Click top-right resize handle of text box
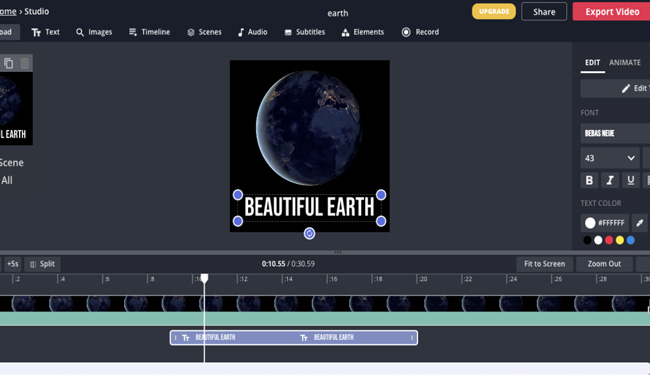This screenshot has height=375, width=650. click(381, 195)
